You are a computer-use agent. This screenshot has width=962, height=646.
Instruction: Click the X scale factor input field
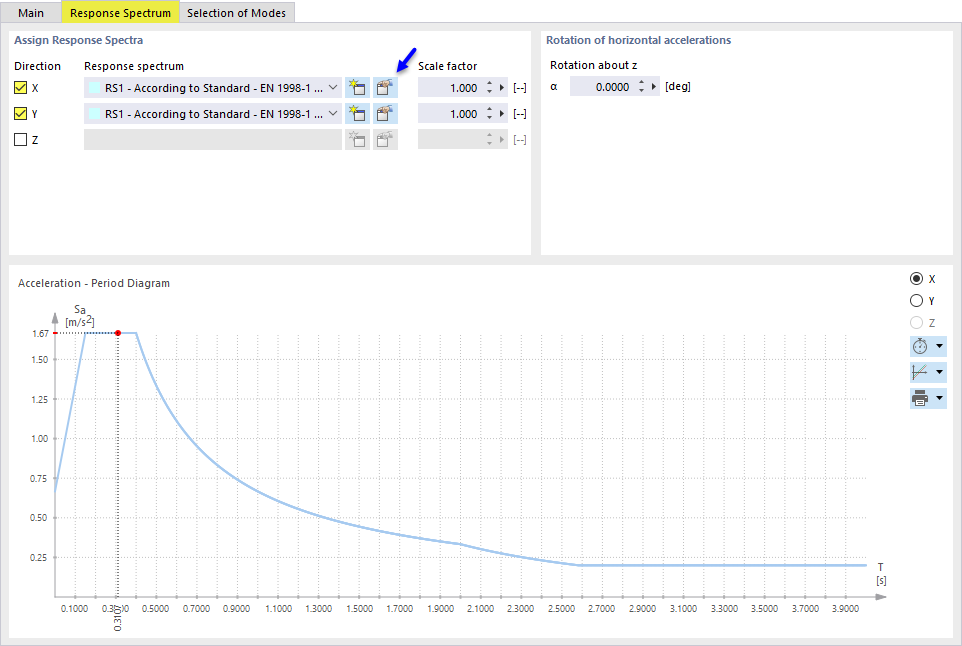[450, 88]
